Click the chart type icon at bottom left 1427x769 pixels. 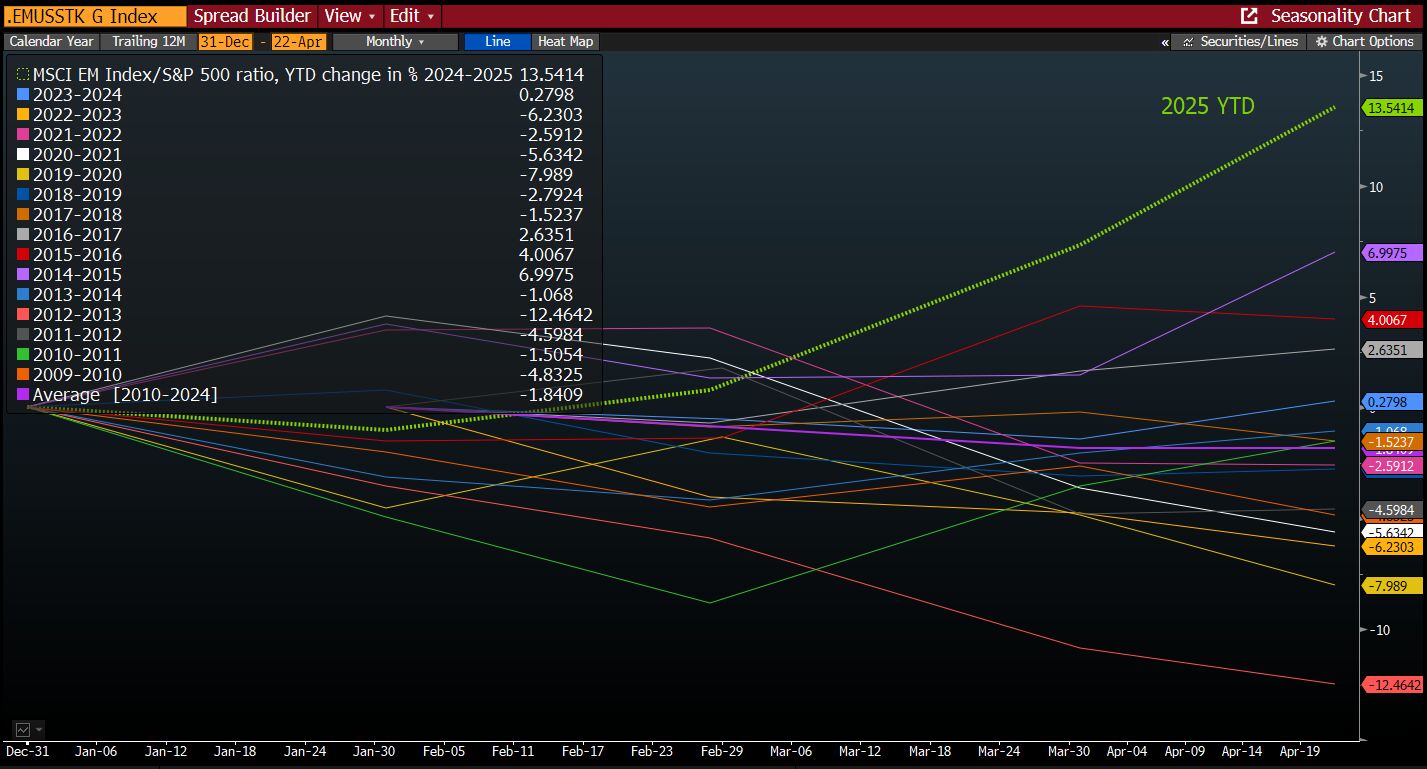22,730
